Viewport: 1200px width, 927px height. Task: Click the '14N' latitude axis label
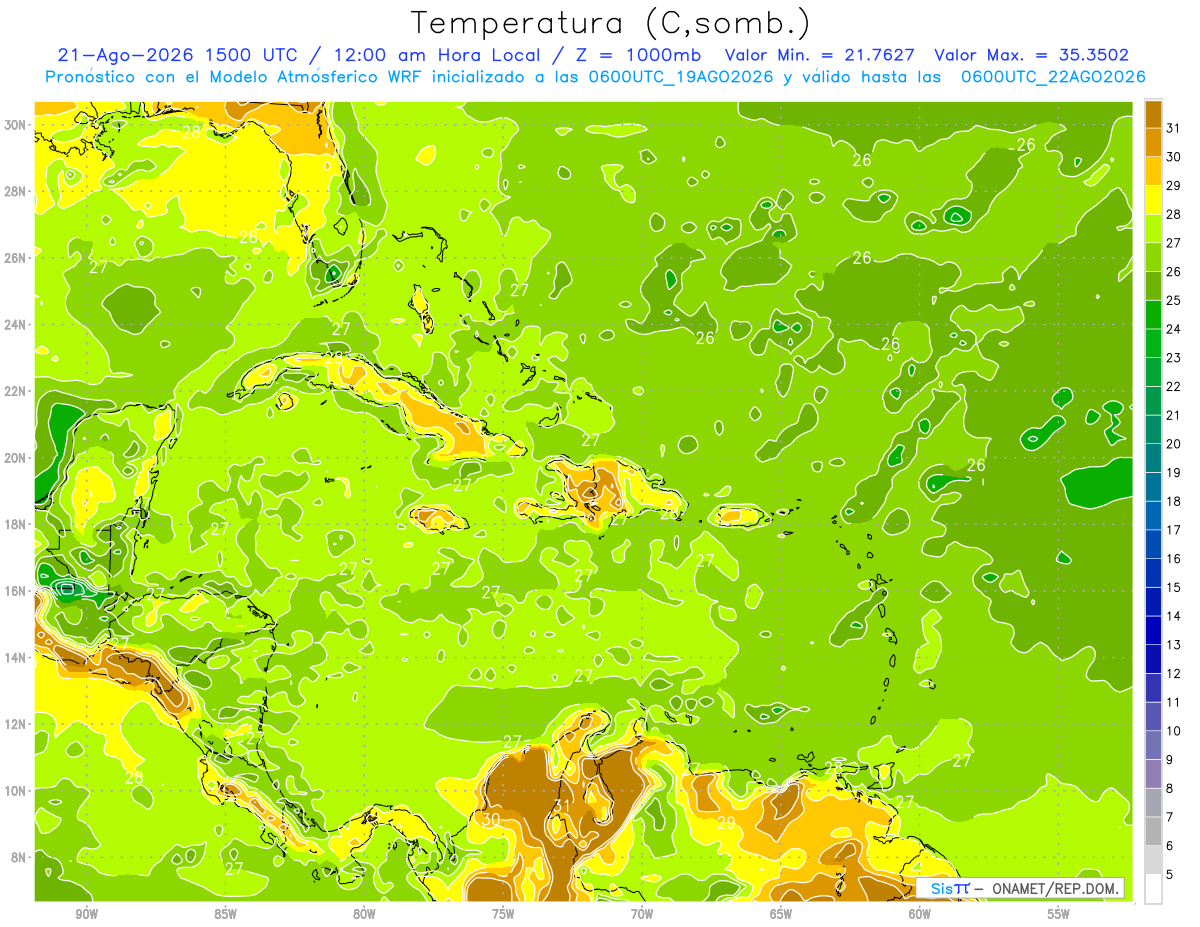pyautogui.click(x=16, y=657)
